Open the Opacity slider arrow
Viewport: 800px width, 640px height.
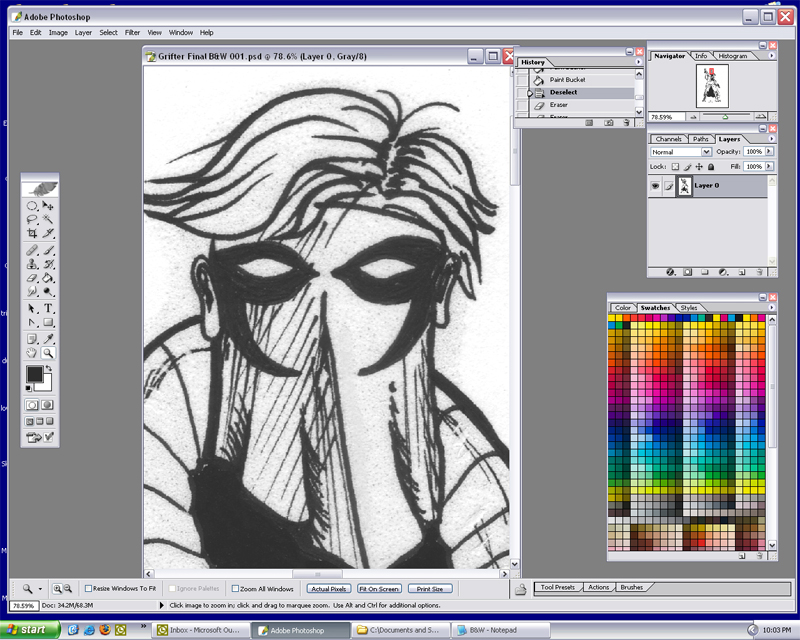coord(769,151)
